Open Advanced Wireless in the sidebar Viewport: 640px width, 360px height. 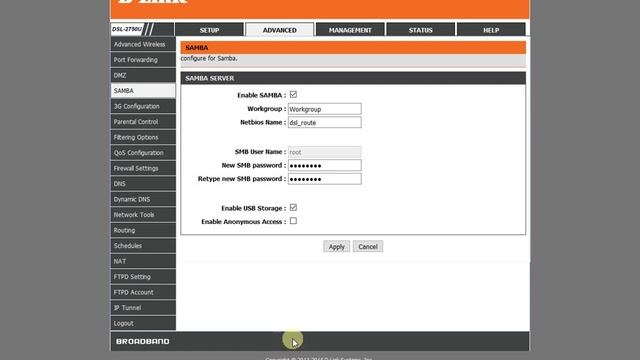[143, 44]
